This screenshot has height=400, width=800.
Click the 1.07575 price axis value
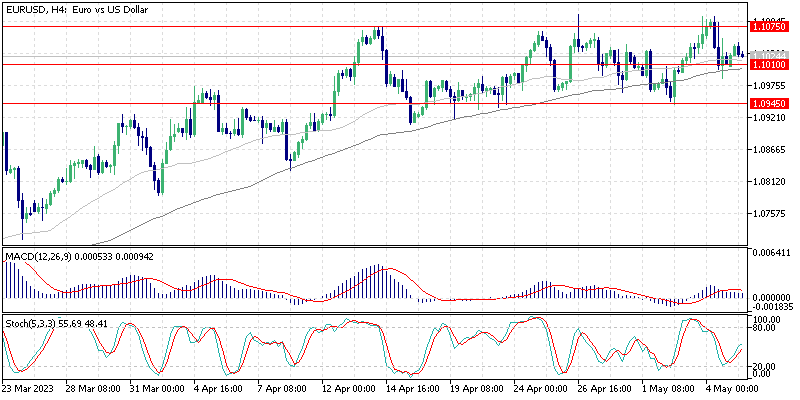pyautogui.click(x=769, y=215)
